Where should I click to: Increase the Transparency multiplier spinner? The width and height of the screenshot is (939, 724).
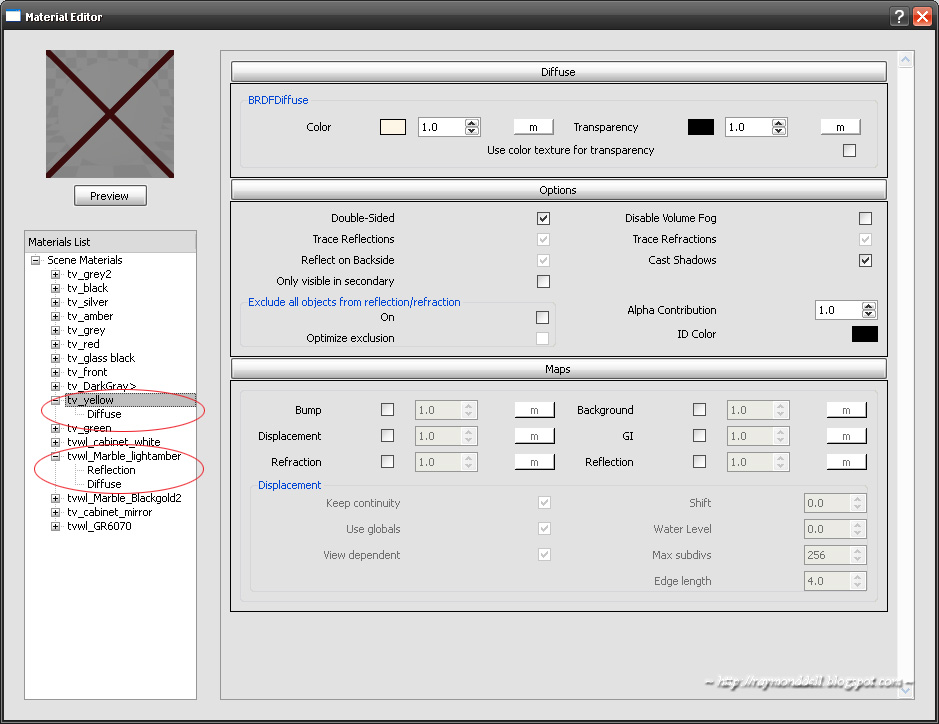click(779, 123)
